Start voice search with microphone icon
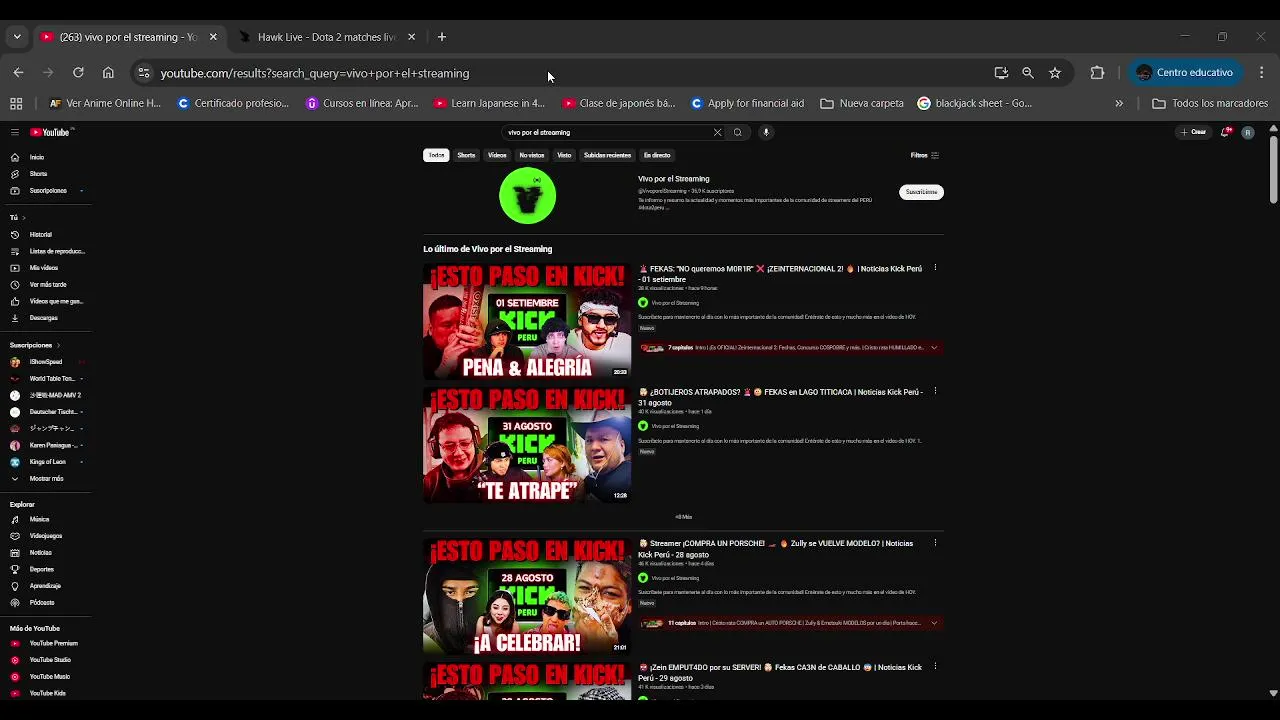This screenshot has width=1280, height=720. pos(766,132)
